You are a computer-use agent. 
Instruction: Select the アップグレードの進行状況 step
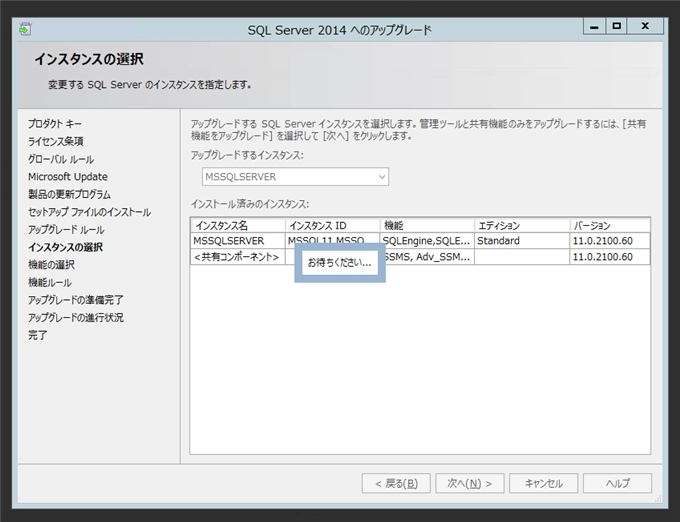click(x=75, y=318)
